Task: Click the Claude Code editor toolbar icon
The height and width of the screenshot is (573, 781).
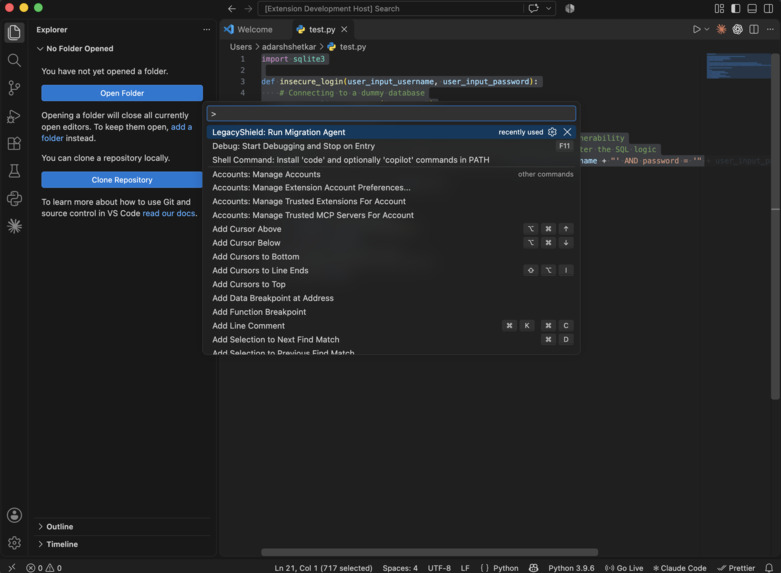Action: pos(721,29)
